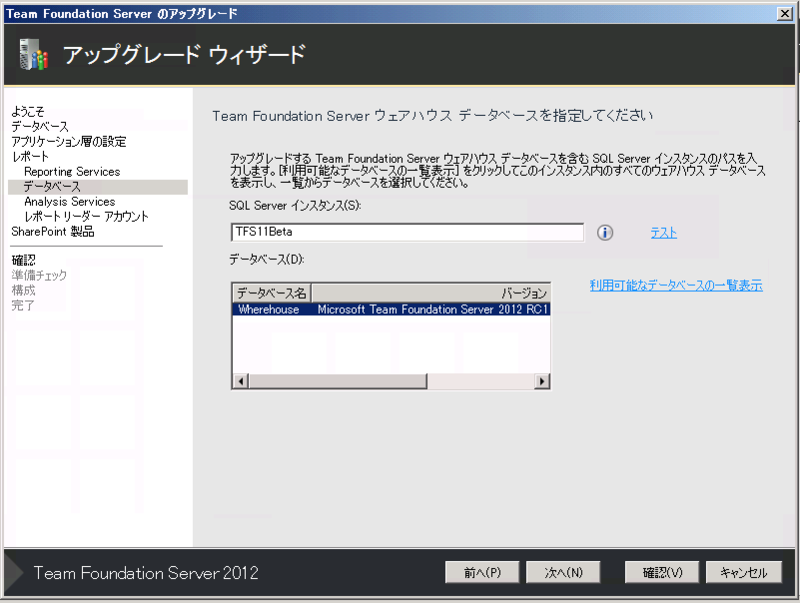
Task: Click the 完了 step in sidebar
Action: 23,306
